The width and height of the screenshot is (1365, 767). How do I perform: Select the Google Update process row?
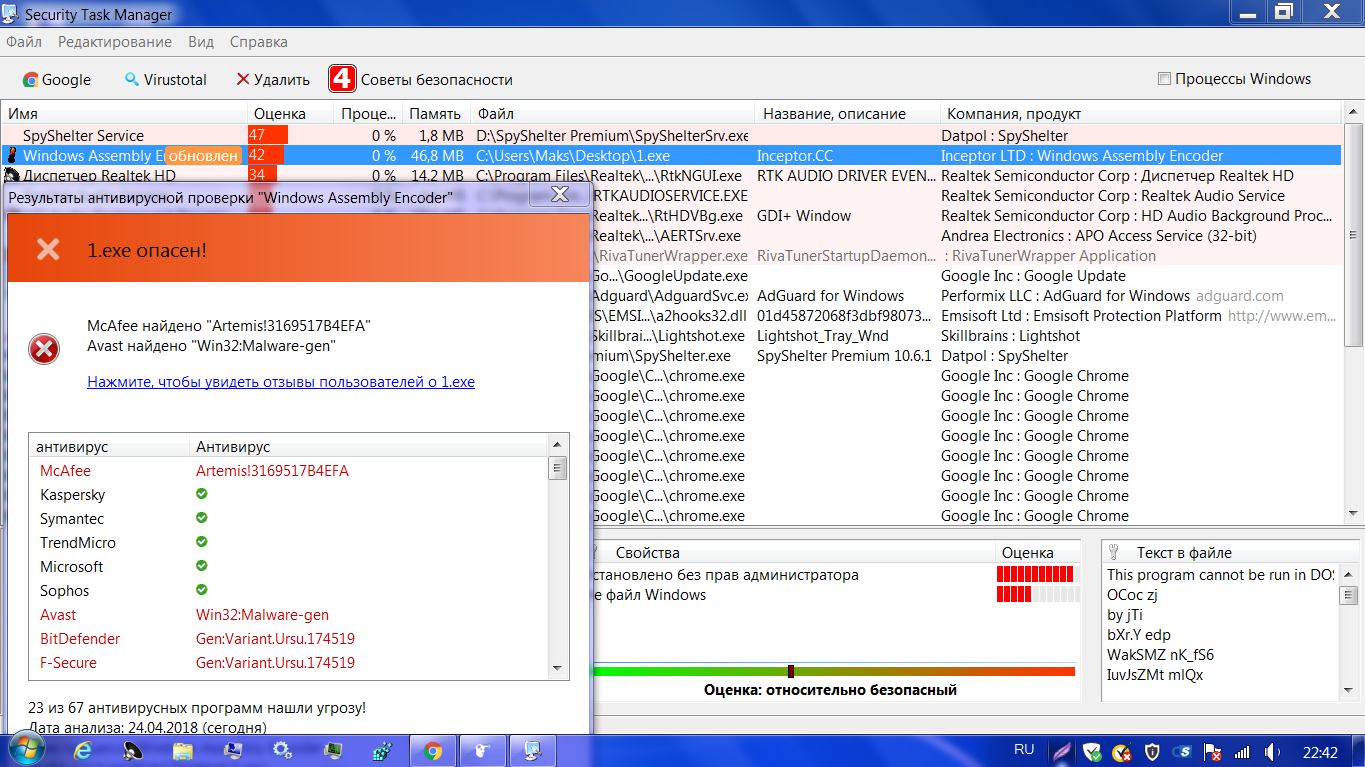tap(966, 276)
